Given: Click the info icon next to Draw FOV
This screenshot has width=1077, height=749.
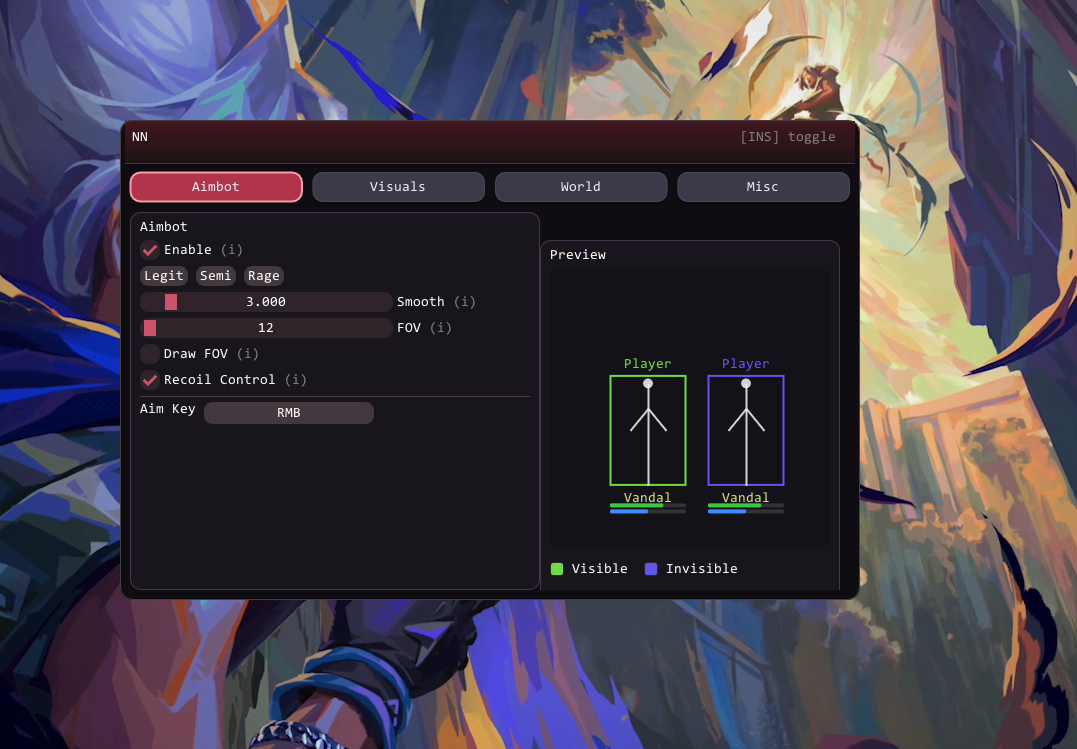Looking at the screenshot, I should pos(248,354).
